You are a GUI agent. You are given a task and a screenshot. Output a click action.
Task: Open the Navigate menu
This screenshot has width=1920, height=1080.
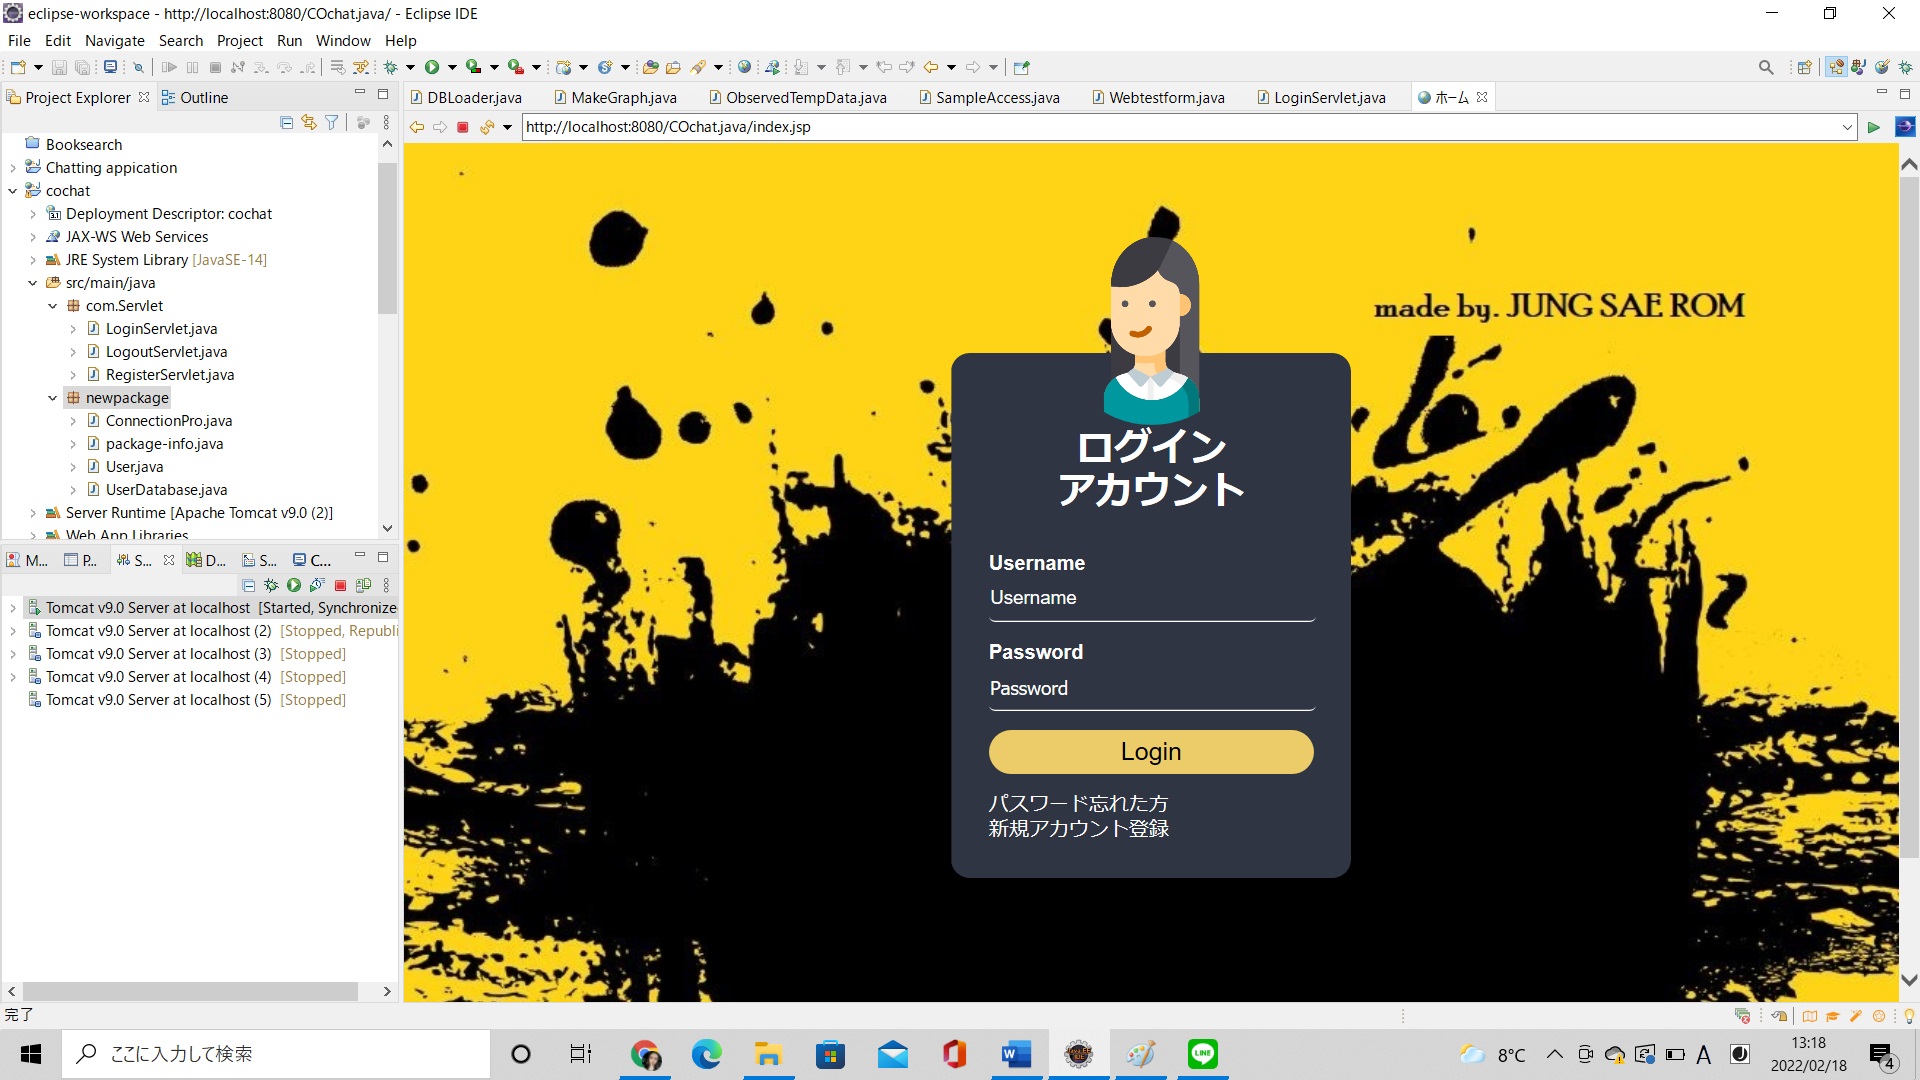coord(114,41)
